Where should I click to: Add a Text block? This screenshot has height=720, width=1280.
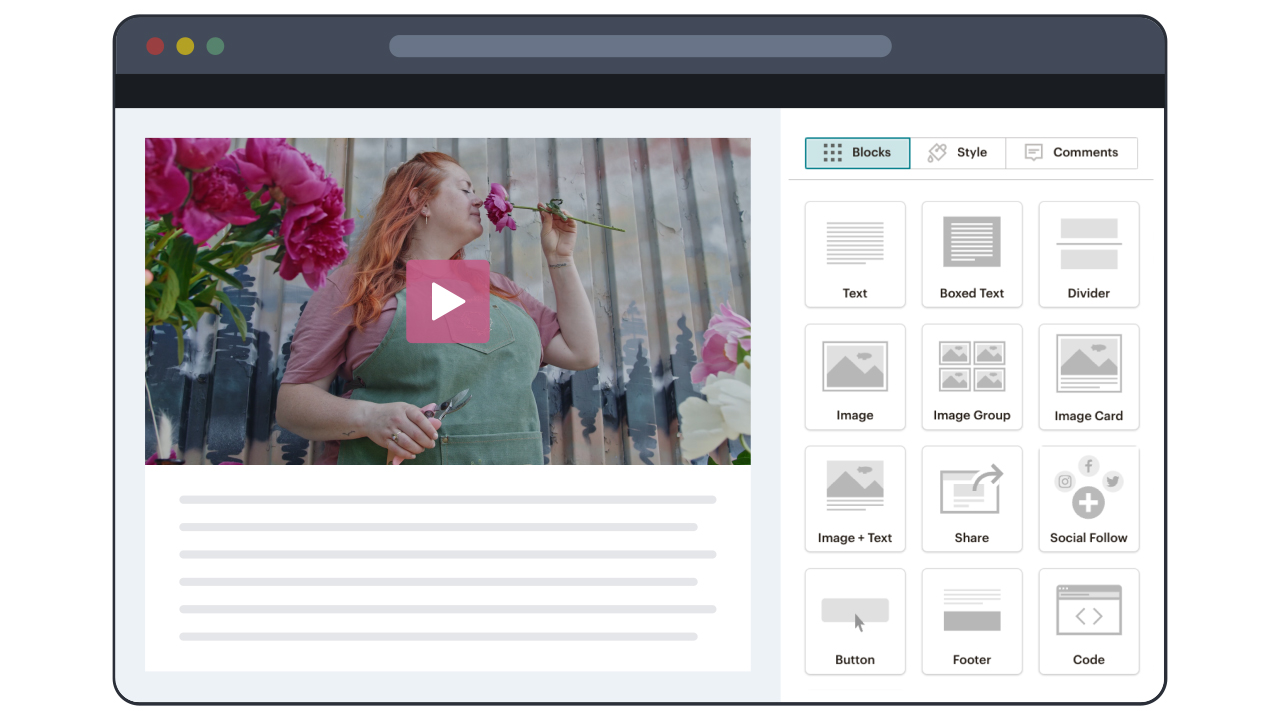click(855, 254)
